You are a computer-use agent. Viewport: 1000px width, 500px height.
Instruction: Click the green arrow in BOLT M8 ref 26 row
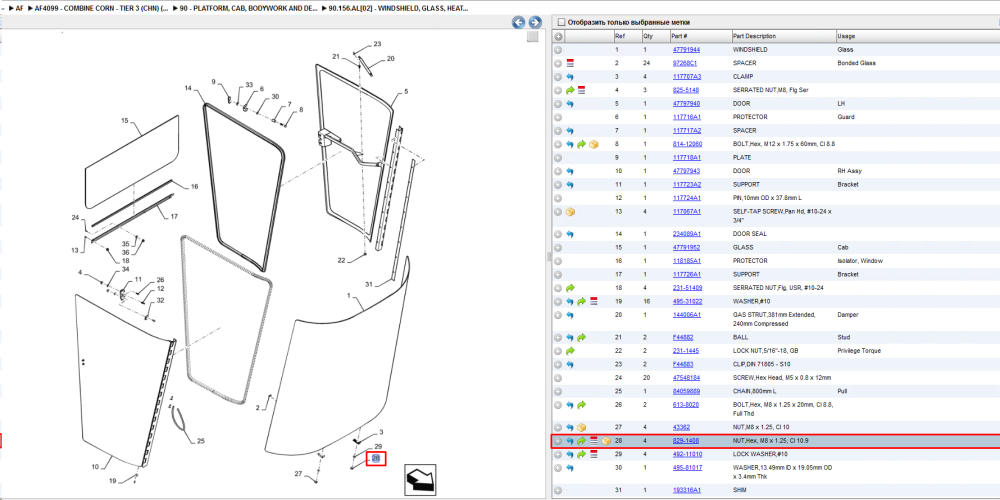(x=582, y=404)
